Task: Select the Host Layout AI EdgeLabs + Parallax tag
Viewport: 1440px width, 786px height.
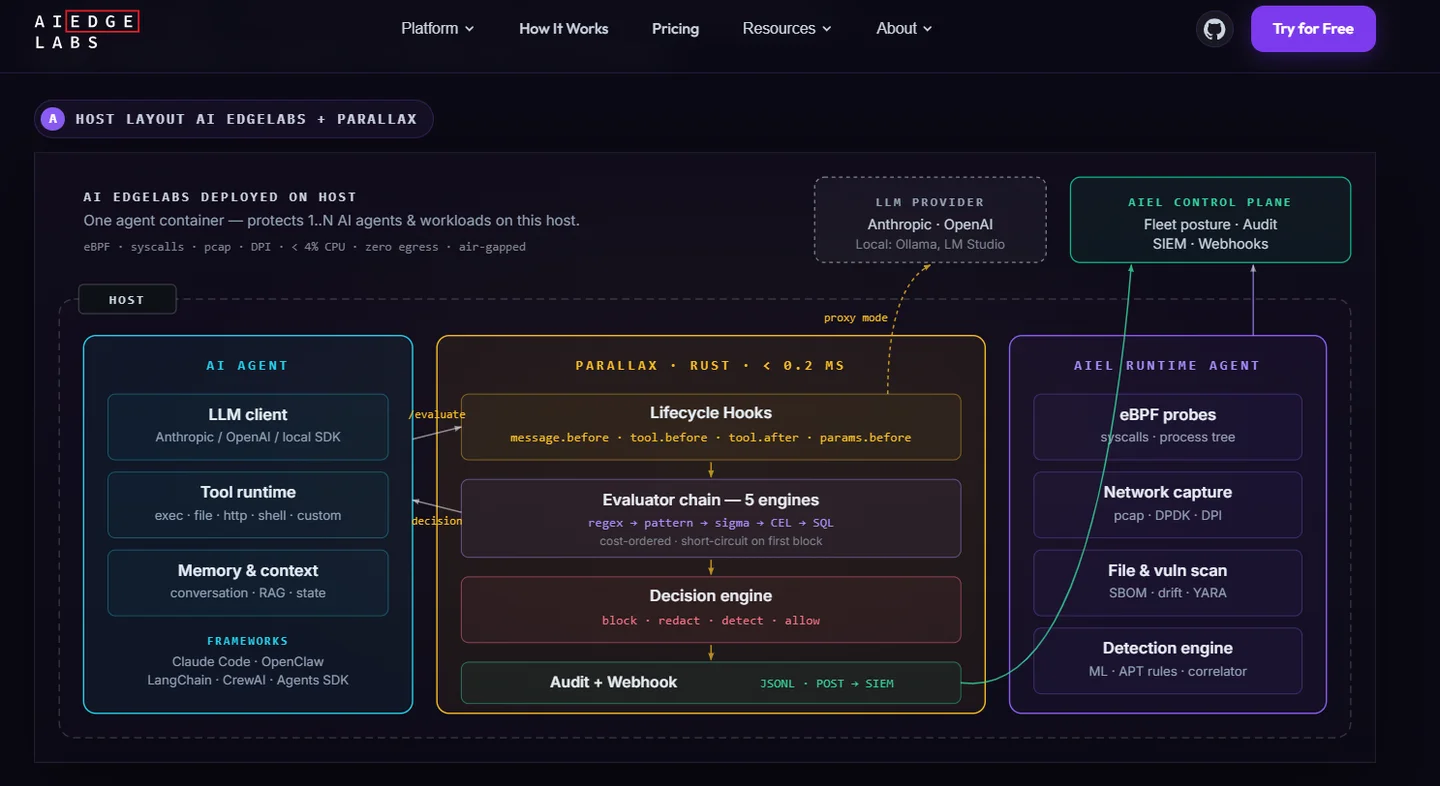Action: tap(234, 119)
